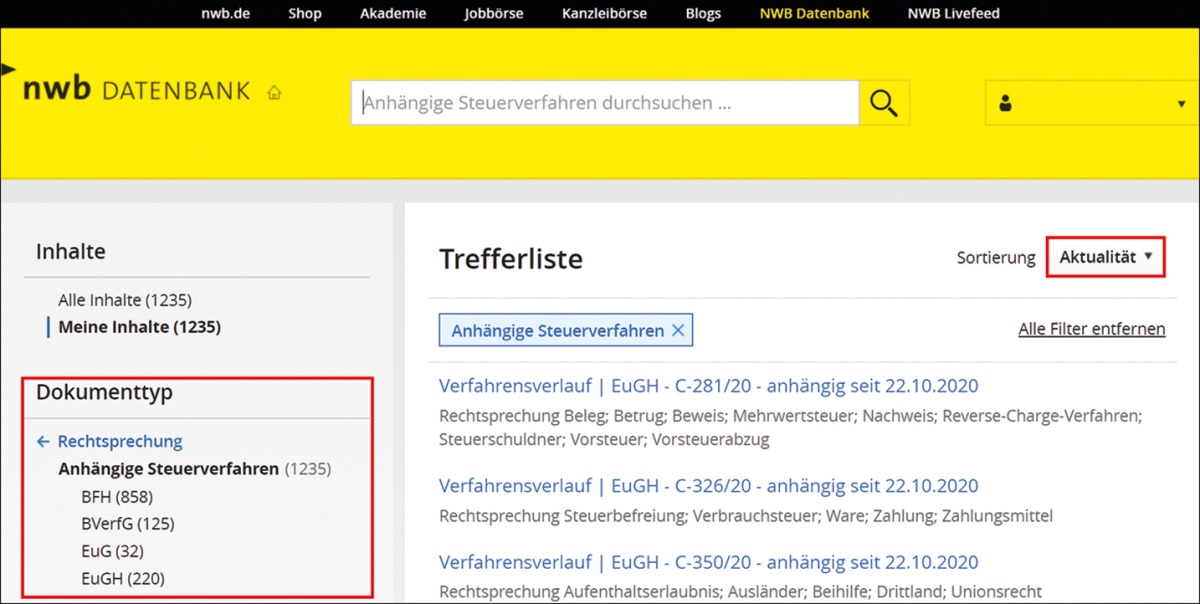Click the home icon beside nwb Datenbank
This screenshot has height=604, width=1200.
274,92
